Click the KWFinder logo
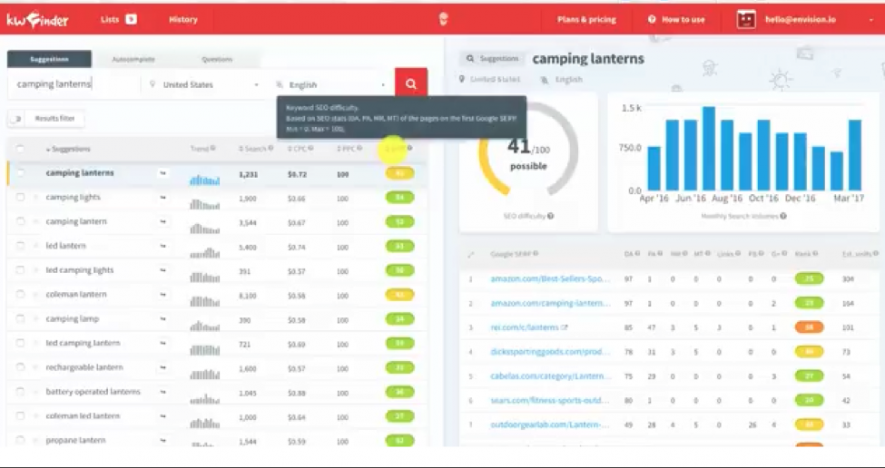 (x=37, y=20)
